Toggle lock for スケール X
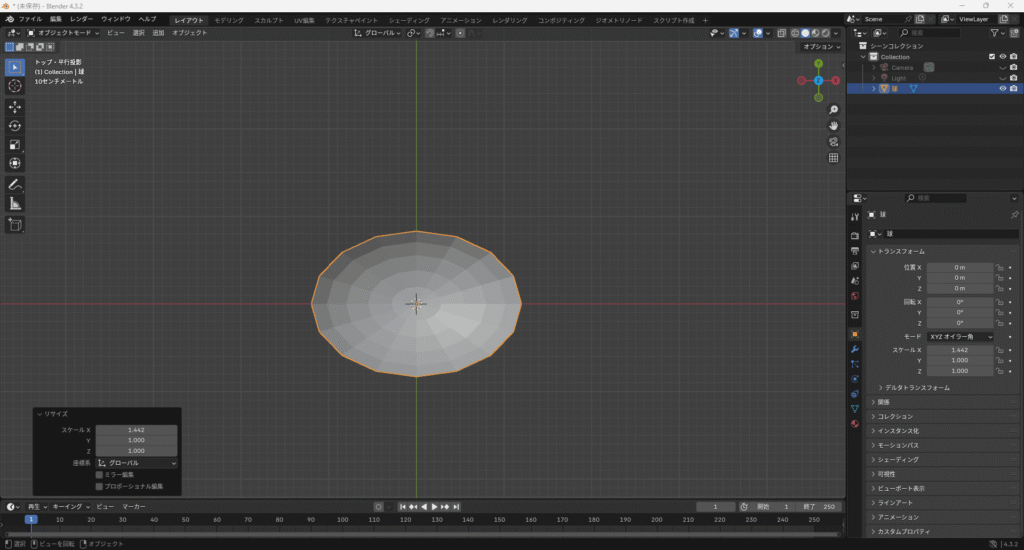Viewport: 1024px width, 550px height. click(x=999, y=350)
